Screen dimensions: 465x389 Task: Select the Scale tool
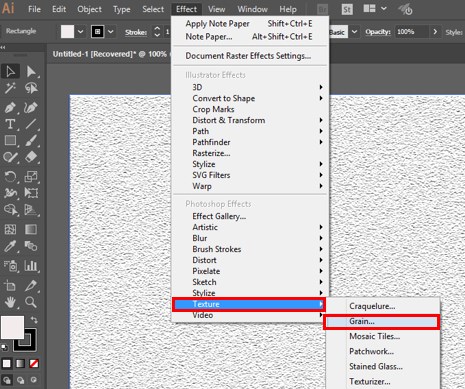pos(31,176)
